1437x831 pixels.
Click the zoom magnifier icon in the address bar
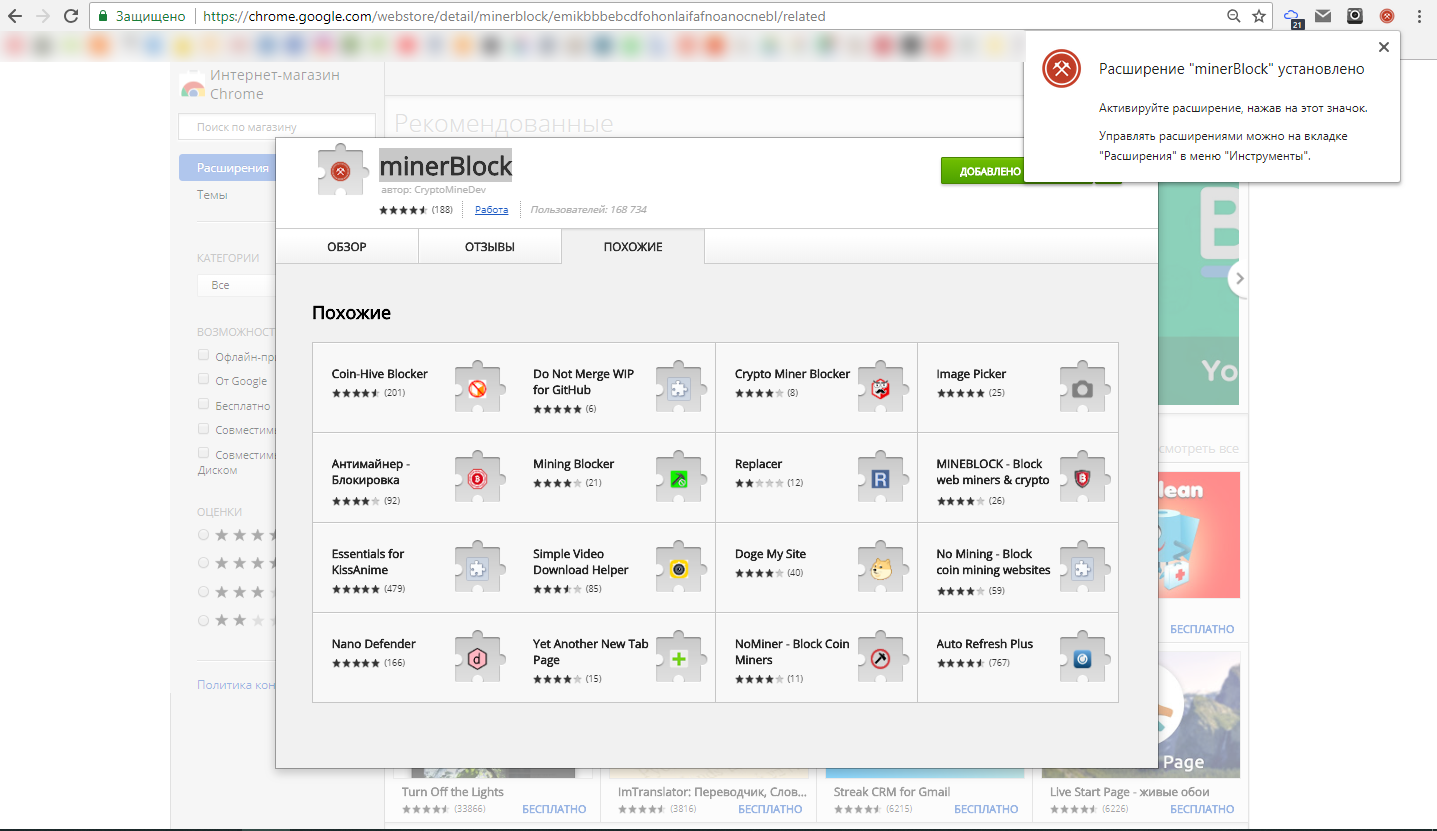tap(1234, 16)
